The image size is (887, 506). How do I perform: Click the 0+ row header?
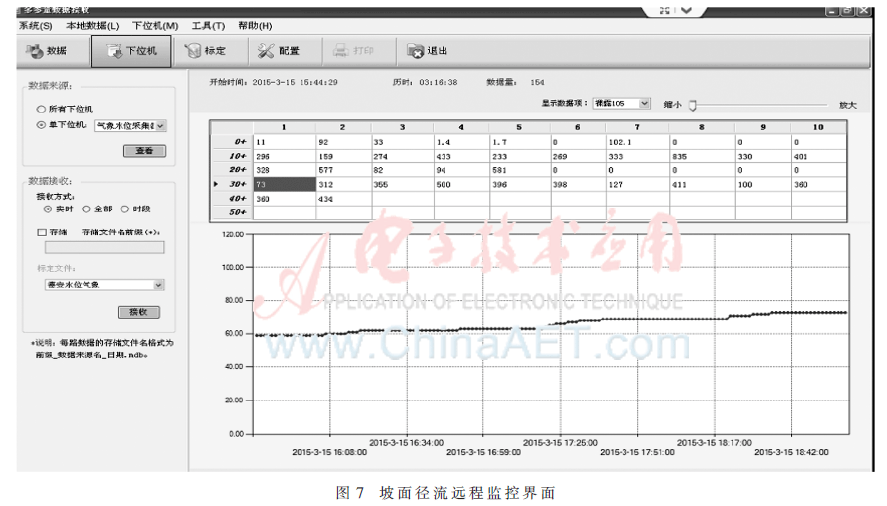coord(232,142)
